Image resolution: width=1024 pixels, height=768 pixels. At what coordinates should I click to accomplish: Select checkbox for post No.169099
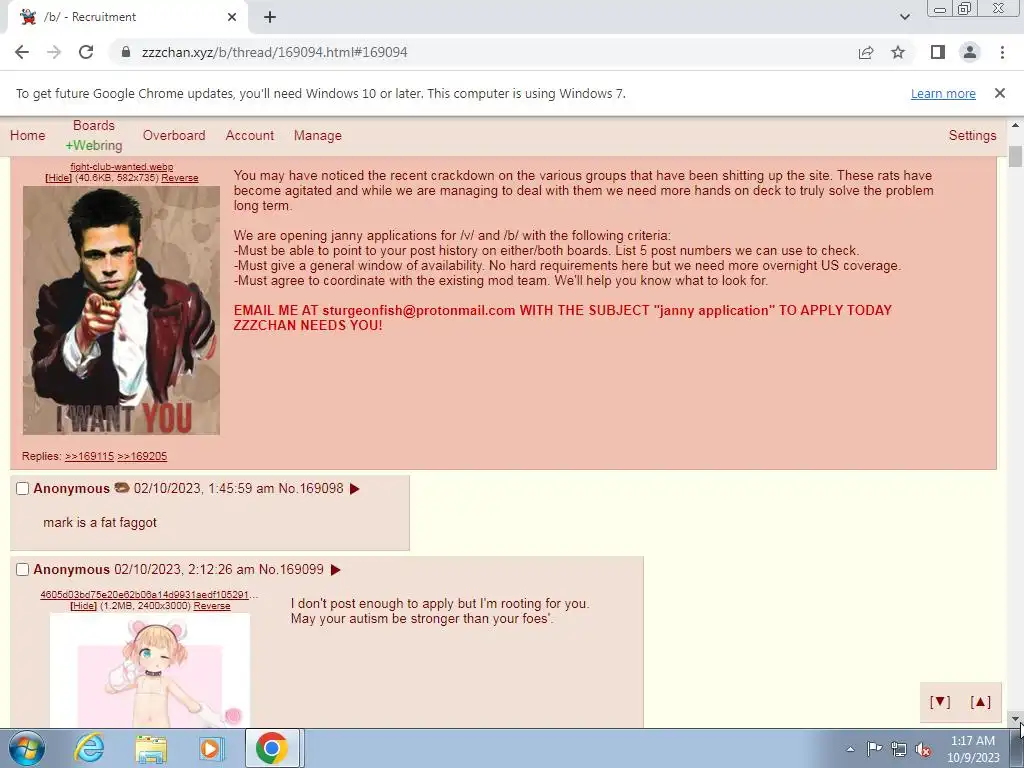(22, 569)
